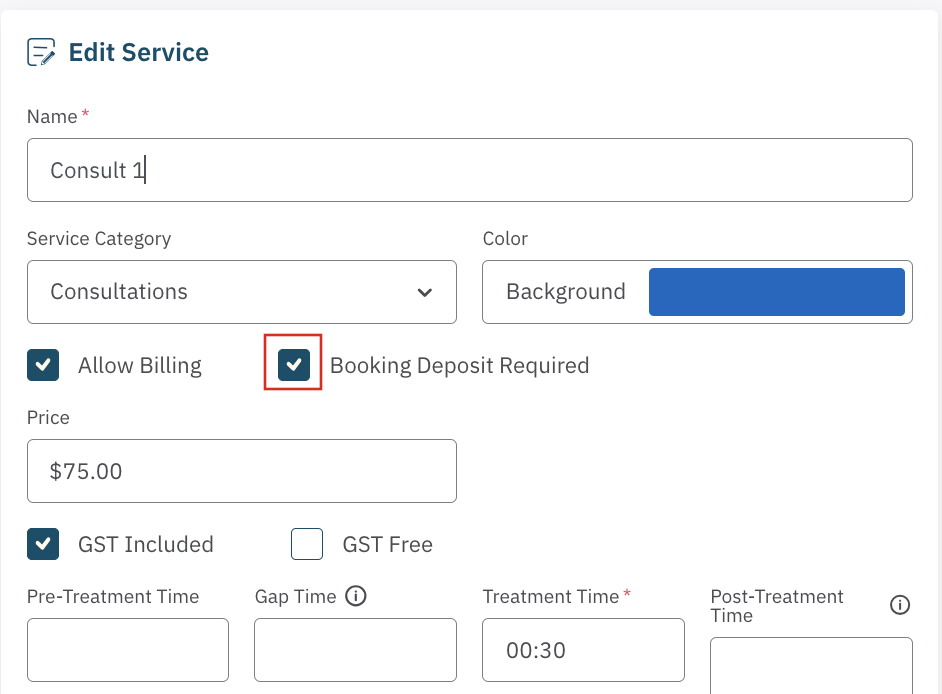Click the 'Edit Service' heading text

(138, 53)
